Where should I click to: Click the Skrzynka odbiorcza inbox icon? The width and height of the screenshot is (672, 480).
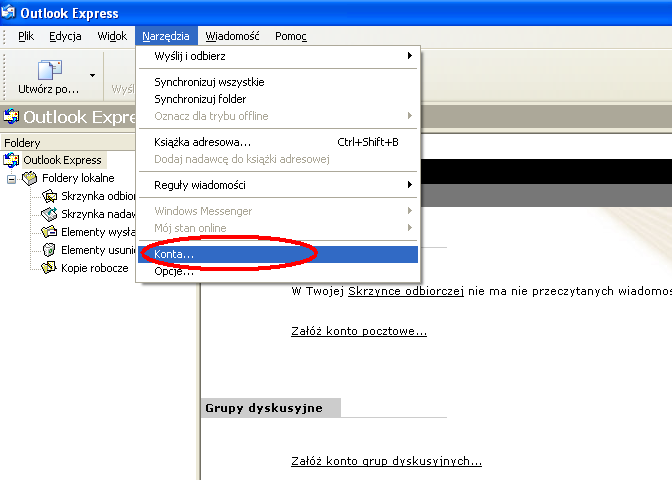pyautogui.click(x=49, y=196)
